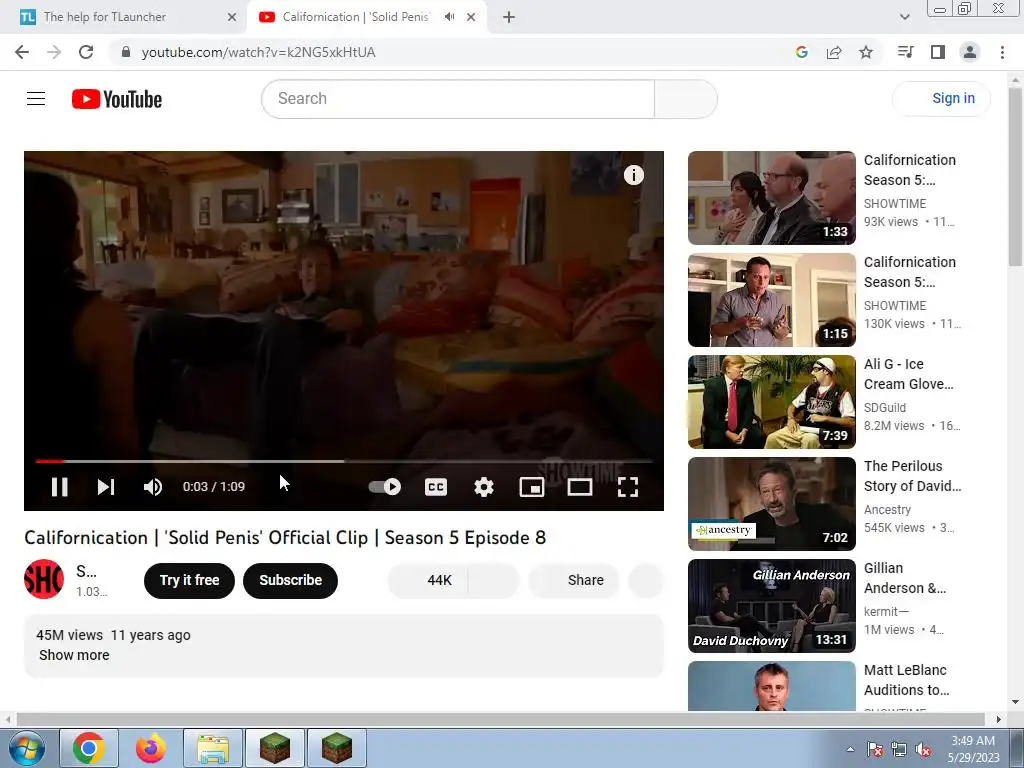Select the Californication browser tab
Screen dimensions: 1024x768
357,17
